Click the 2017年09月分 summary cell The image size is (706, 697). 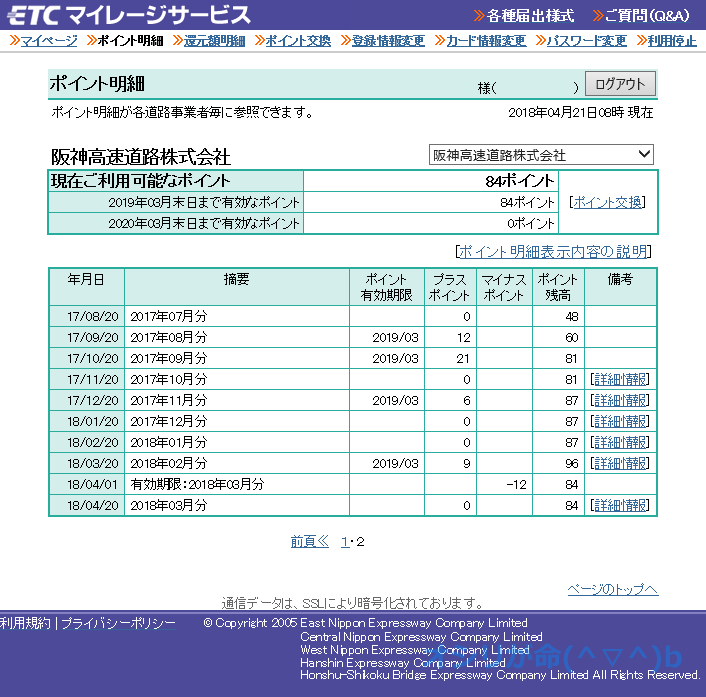click(x=237, y=358)
